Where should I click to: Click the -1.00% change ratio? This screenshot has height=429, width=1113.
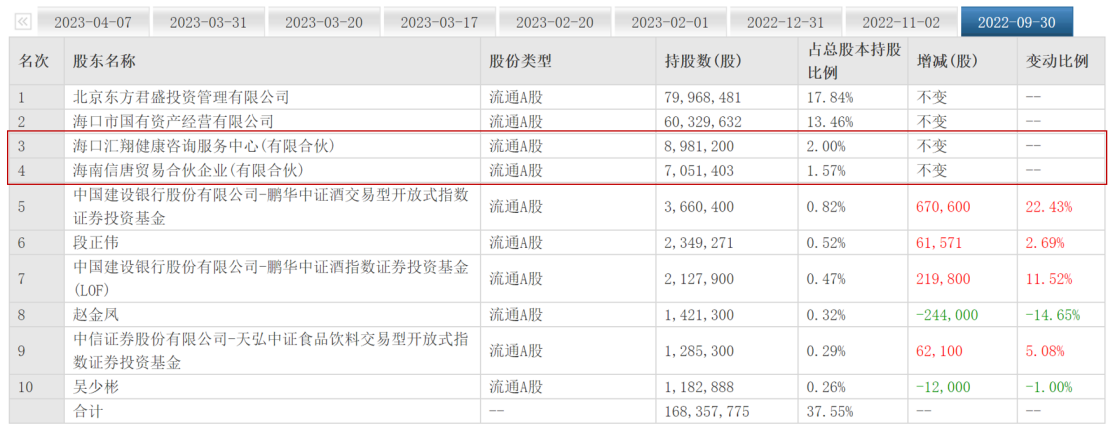click(x=1048, y=388)
